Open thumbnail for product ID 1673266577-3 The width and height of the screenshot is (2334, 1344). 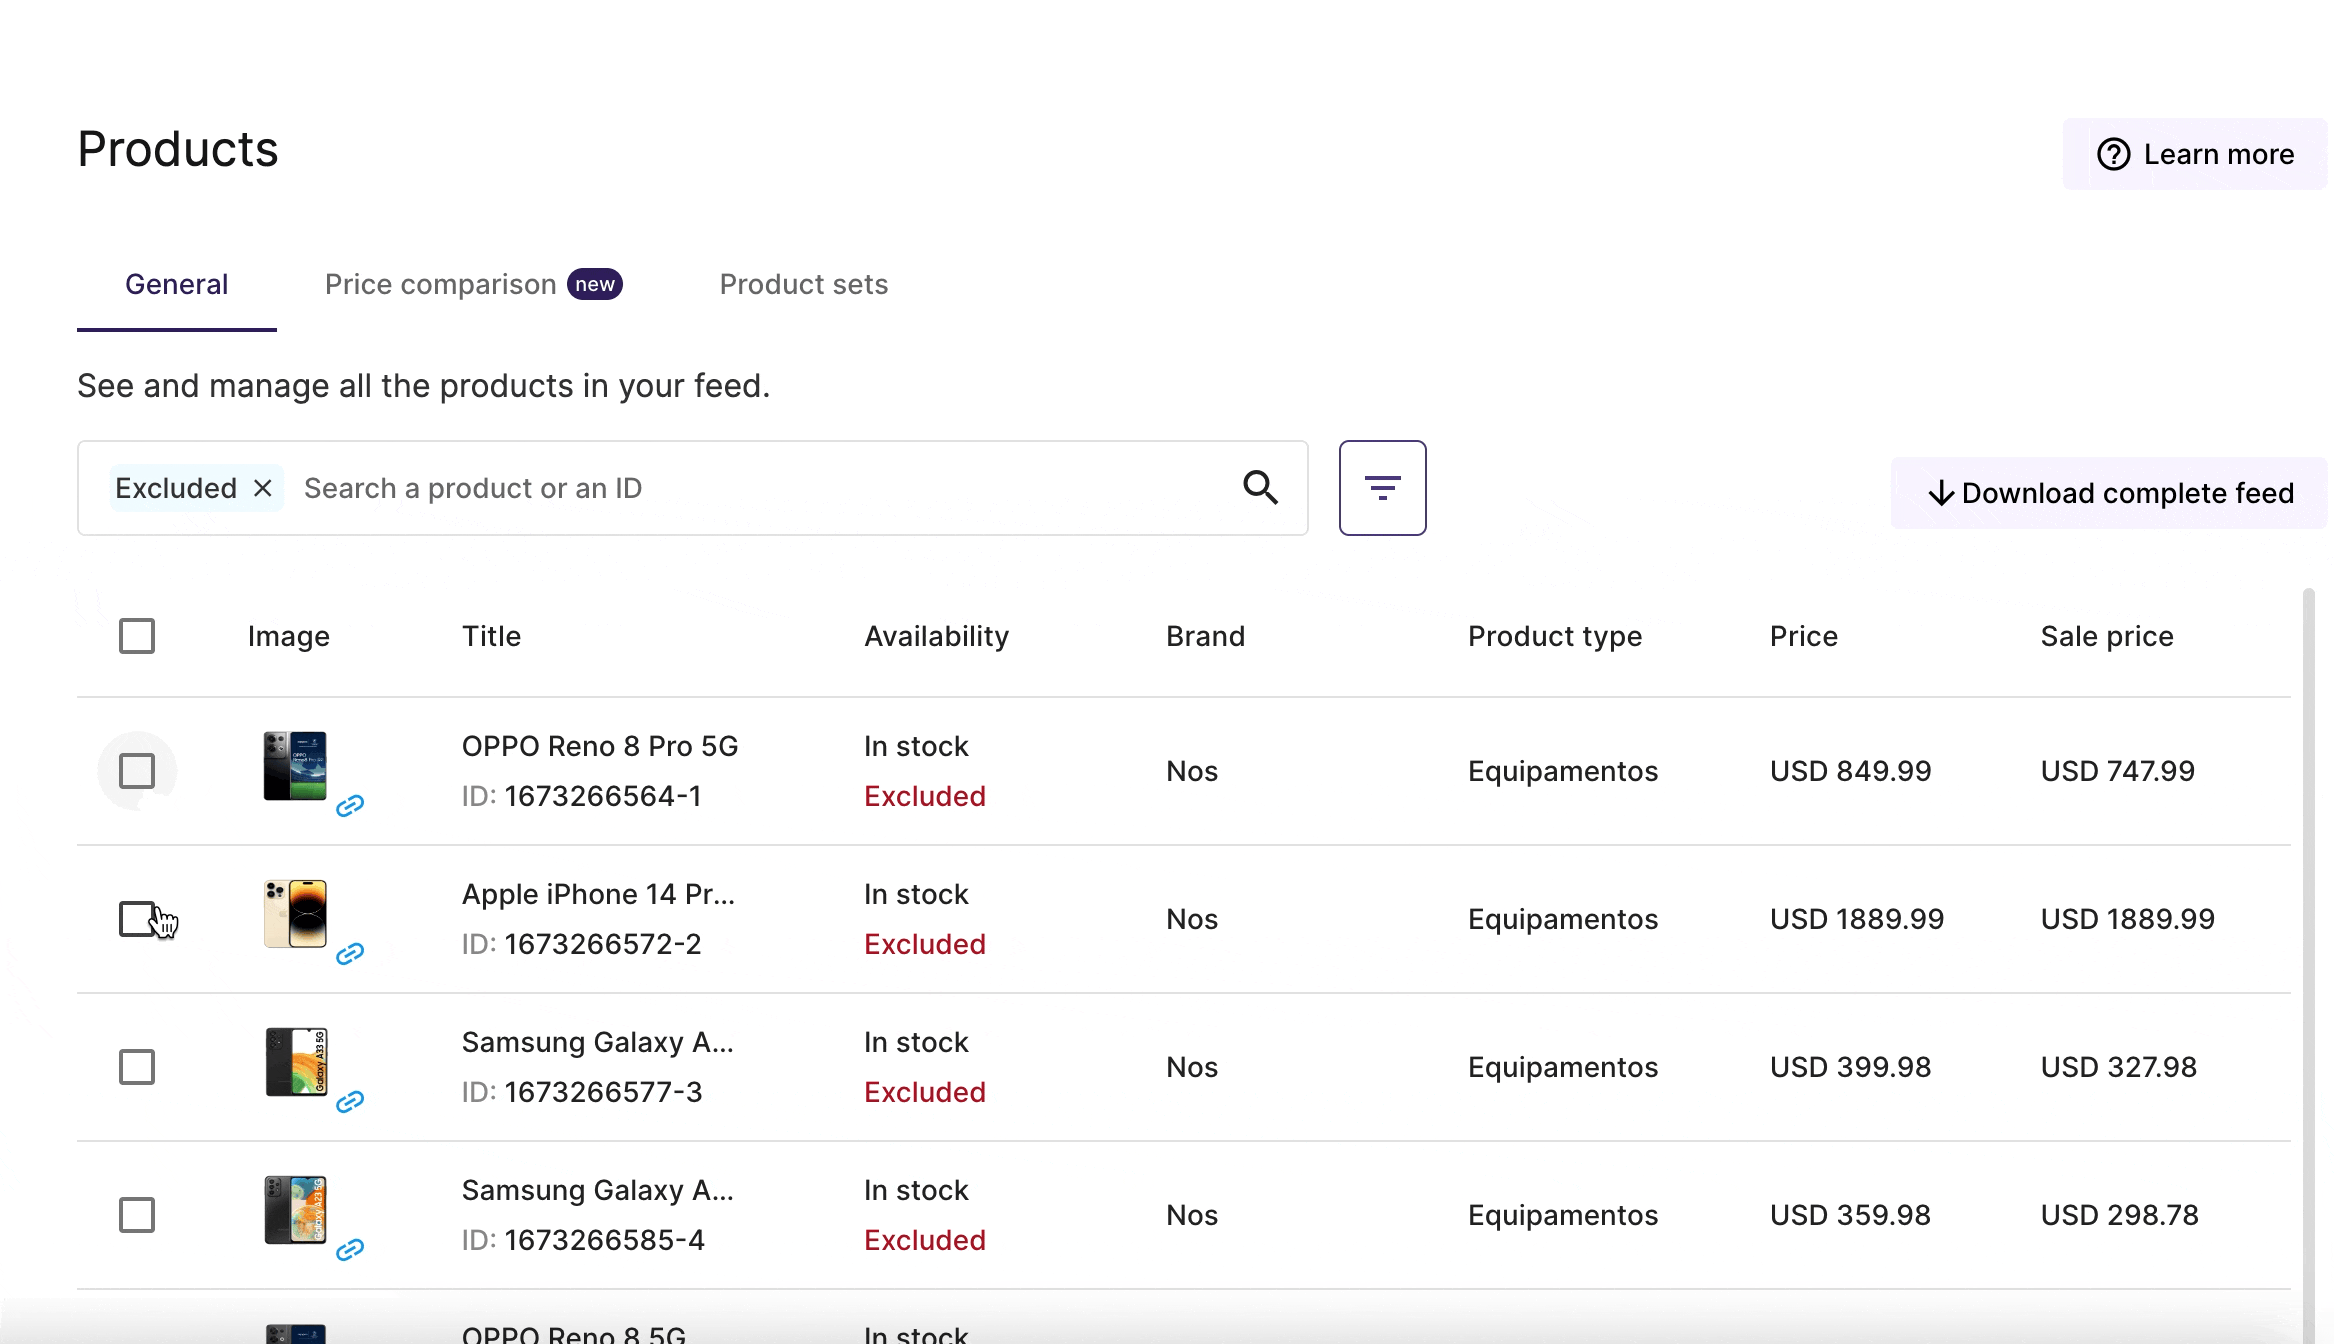point(295,1062)
